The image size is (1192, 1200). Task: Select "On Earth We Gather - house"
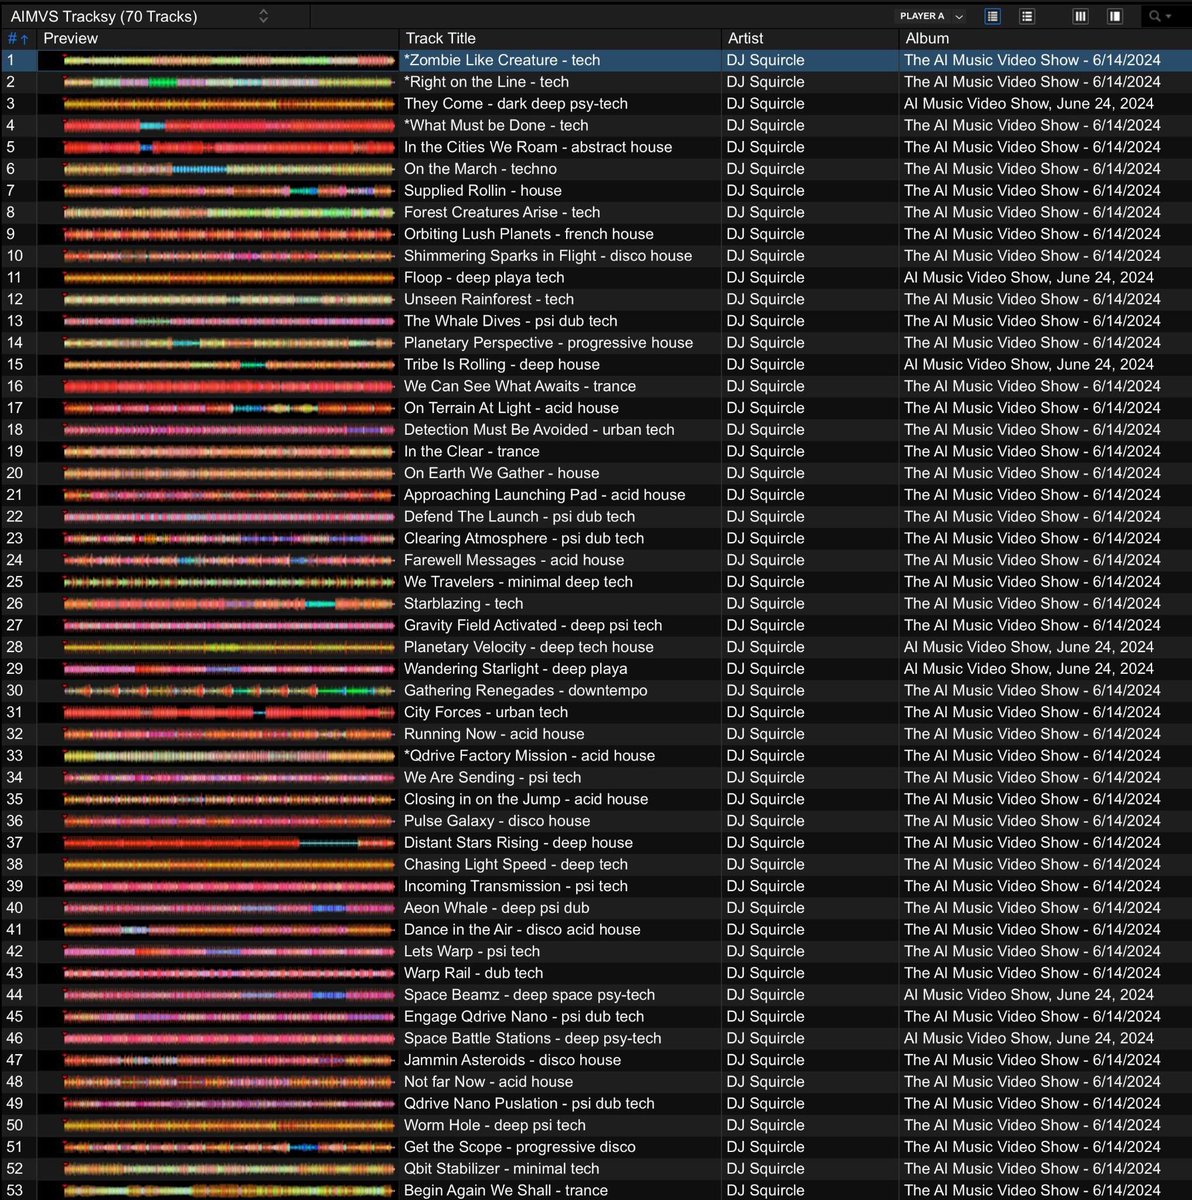pos(502,473)
